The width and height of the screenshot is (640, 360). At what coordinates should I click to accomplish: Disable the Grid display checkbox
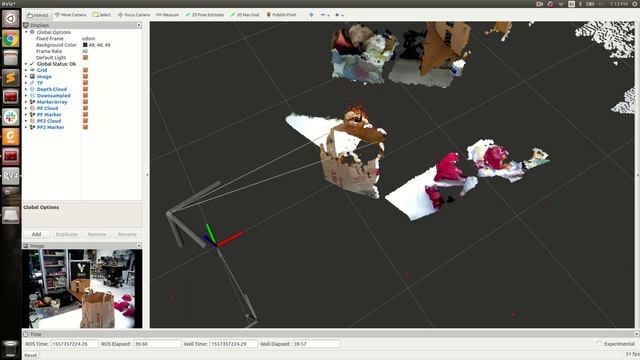click(x=85, y=70)
